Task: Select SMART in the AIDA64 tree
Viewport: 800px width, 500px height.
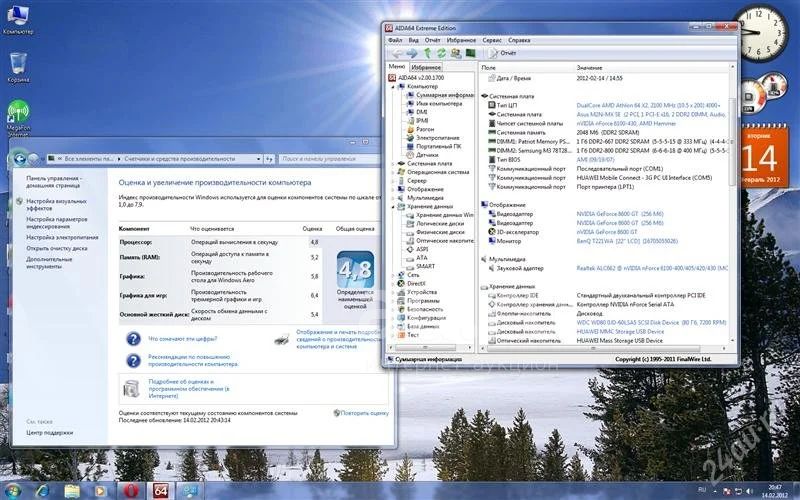Action: [x=425, y=266]
